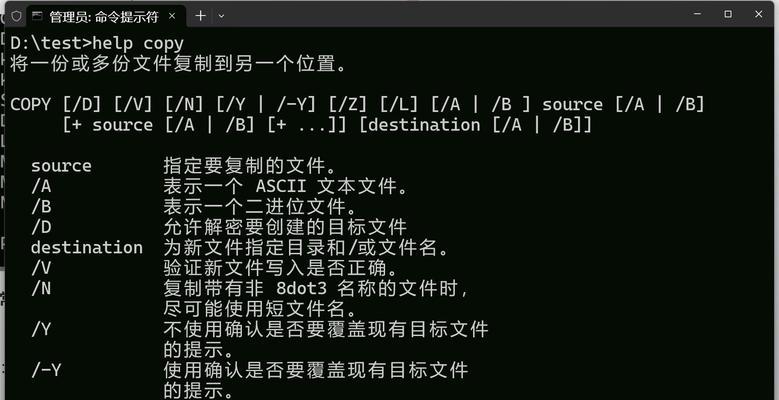Viewport: 779px width, 400px height.
Task: Expand the new tab profile dropdown chevron
Action: click(222, 16)
